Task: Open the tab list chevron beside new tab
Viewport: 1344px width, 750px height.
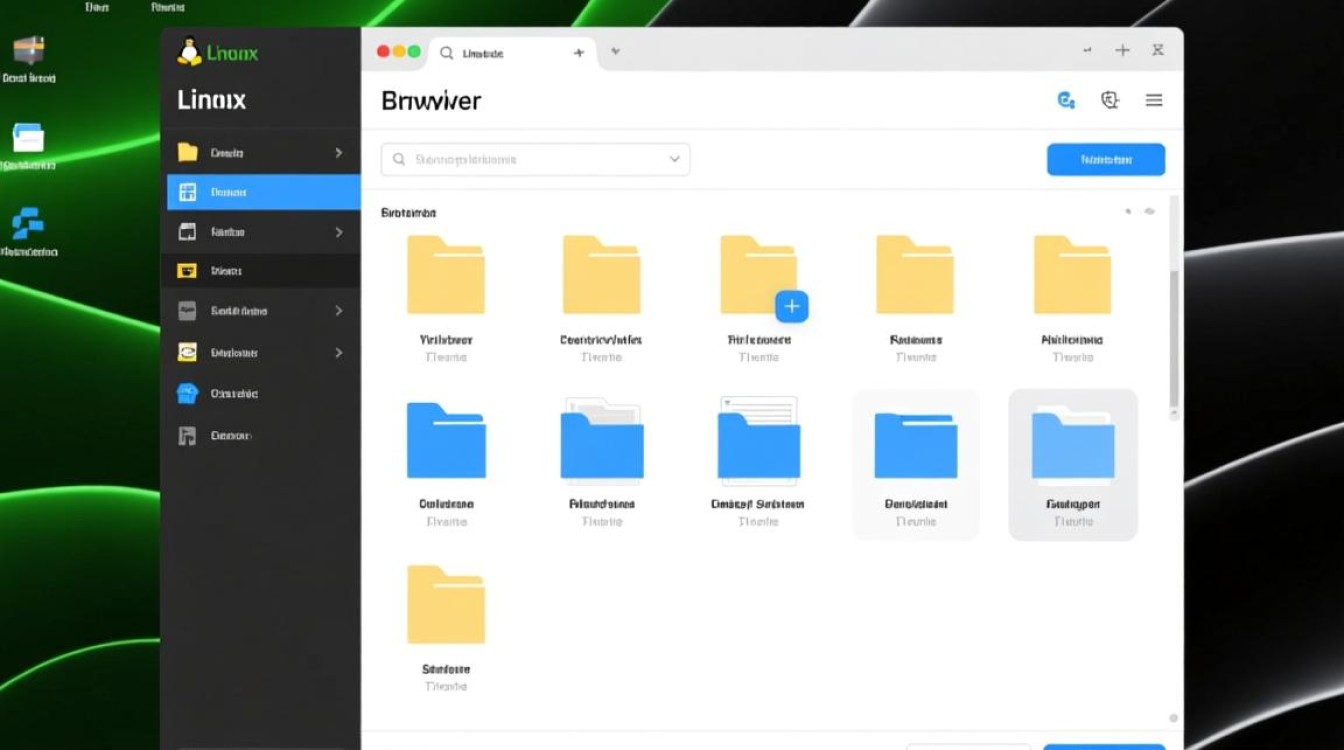Action: pyautogui.click(x=615, y=52)
